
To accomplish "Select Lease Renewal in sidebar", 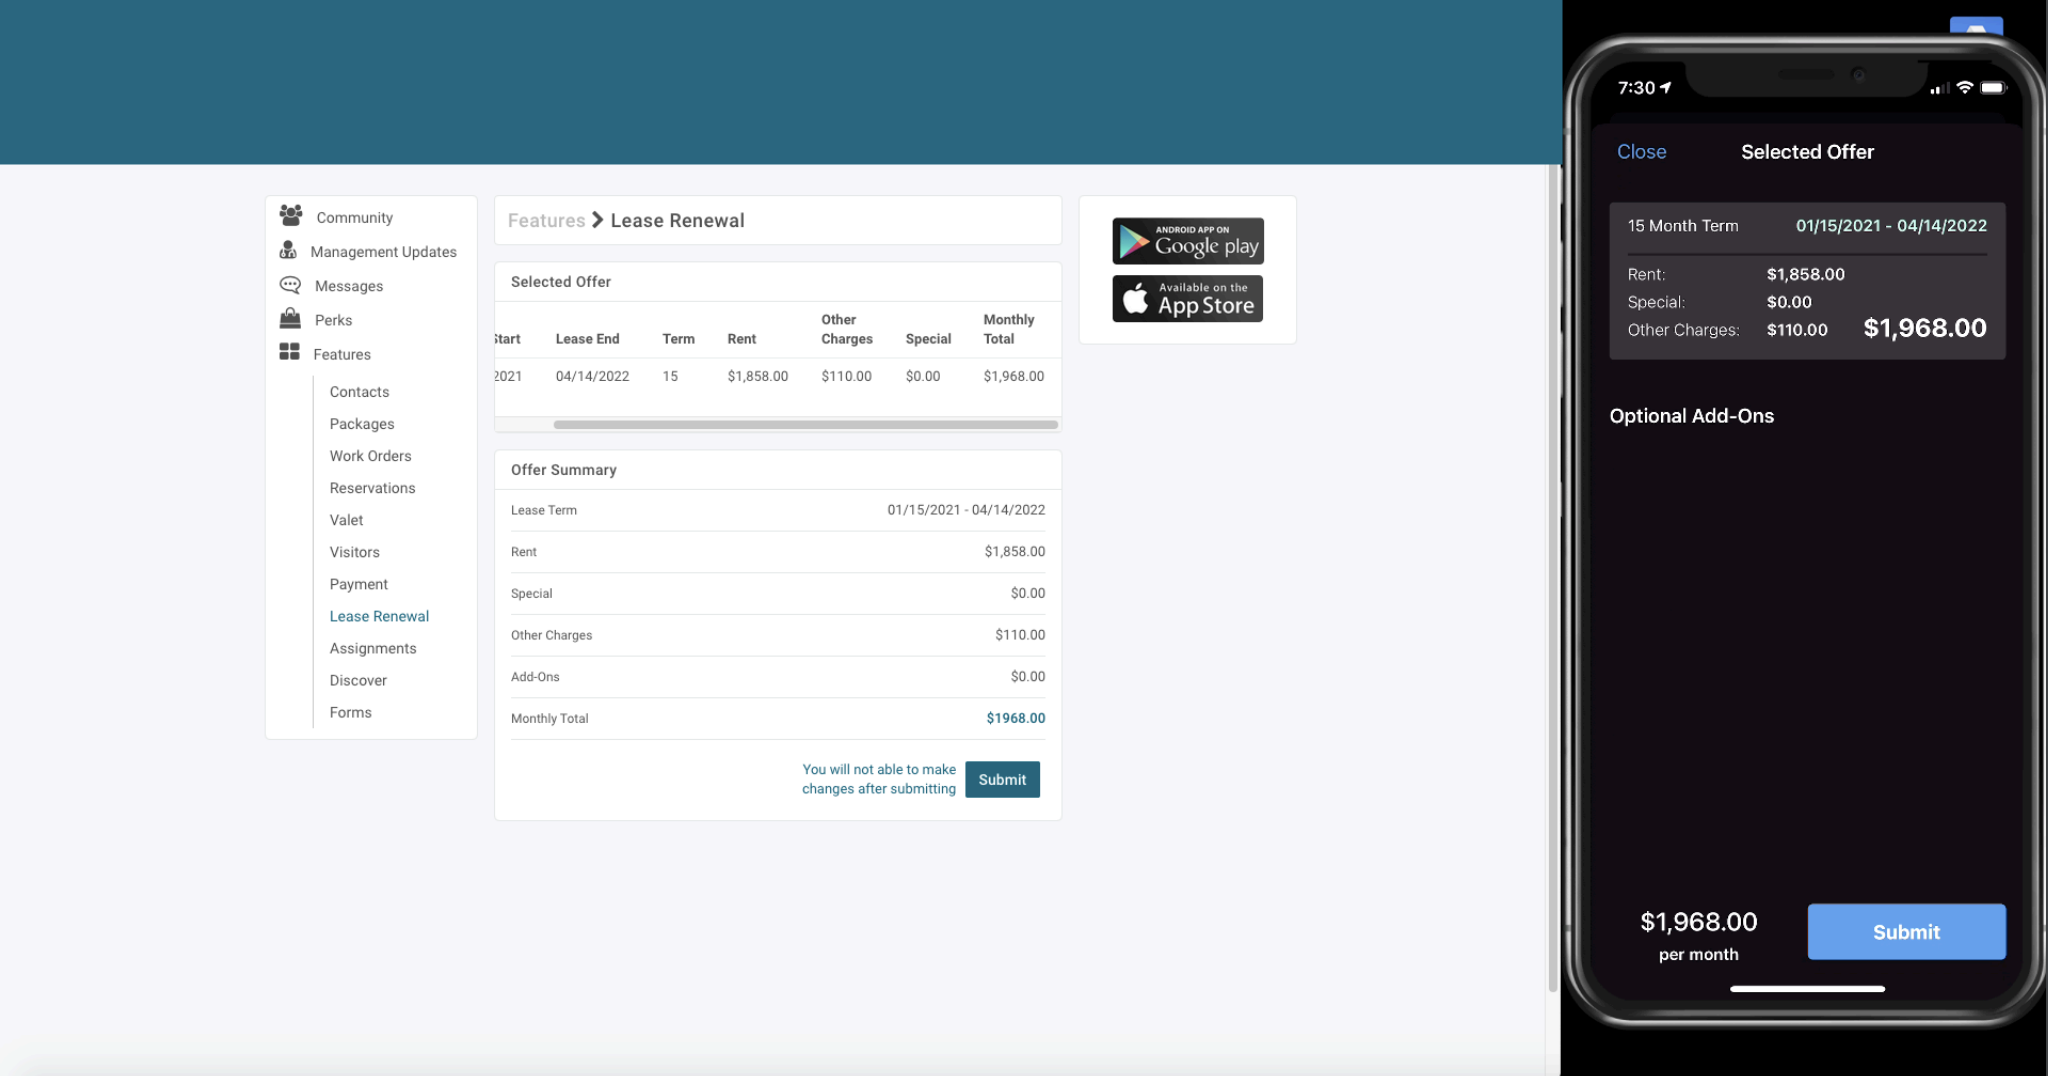I will [379, 616].
